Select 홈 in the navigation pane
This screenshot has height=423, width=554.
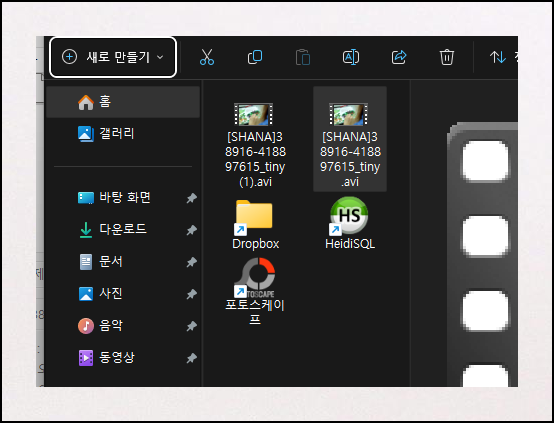123,102
